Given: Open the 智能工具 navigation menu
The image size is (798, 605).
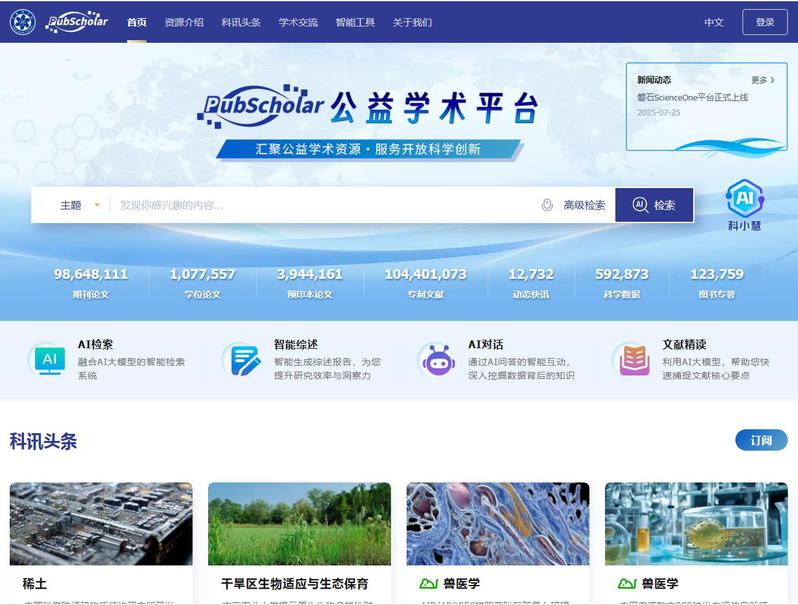Looking at the screenshot, I should pos(355,22).
